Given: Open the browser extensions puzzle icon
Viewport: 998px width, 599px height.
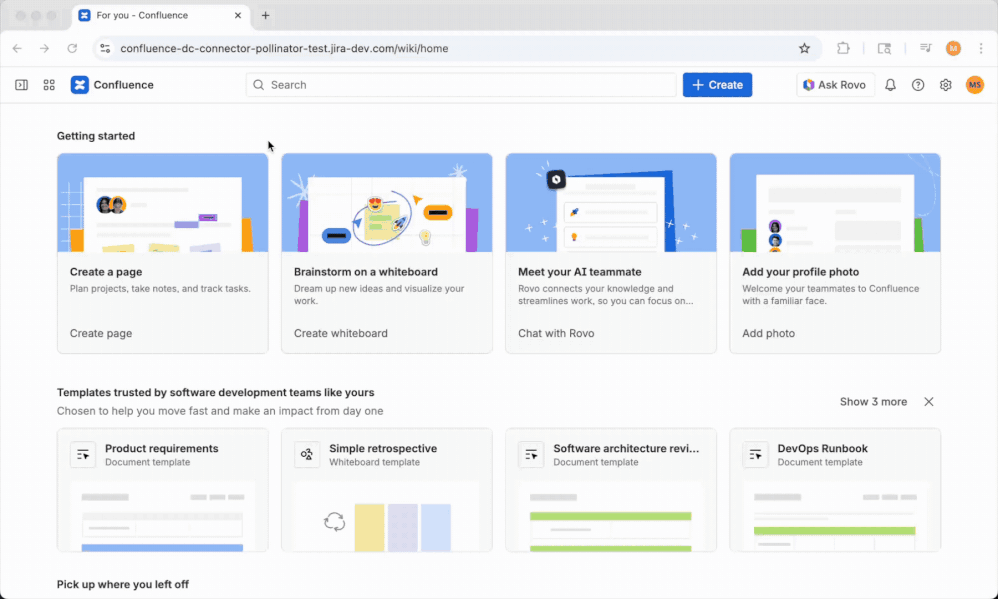Looking at the screenshot, I should [843, 48].
